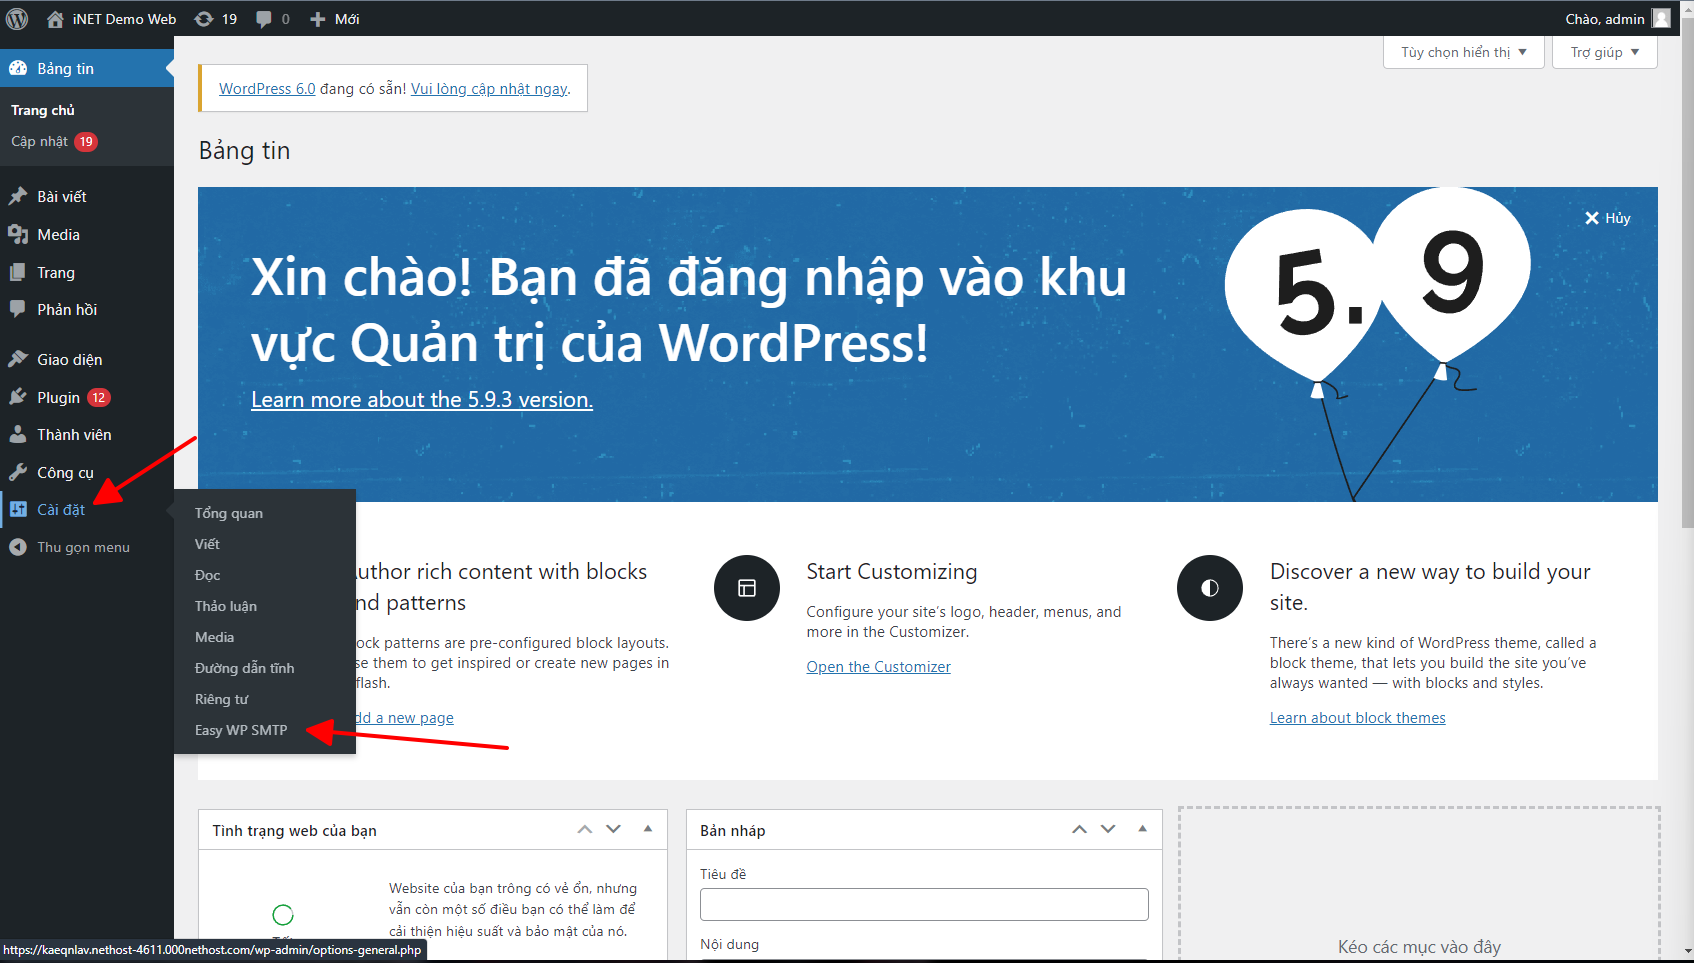Click the Thành viên user icon
Image resolution: width=1694 pixels, height=963 pixels.
[18, 434]
